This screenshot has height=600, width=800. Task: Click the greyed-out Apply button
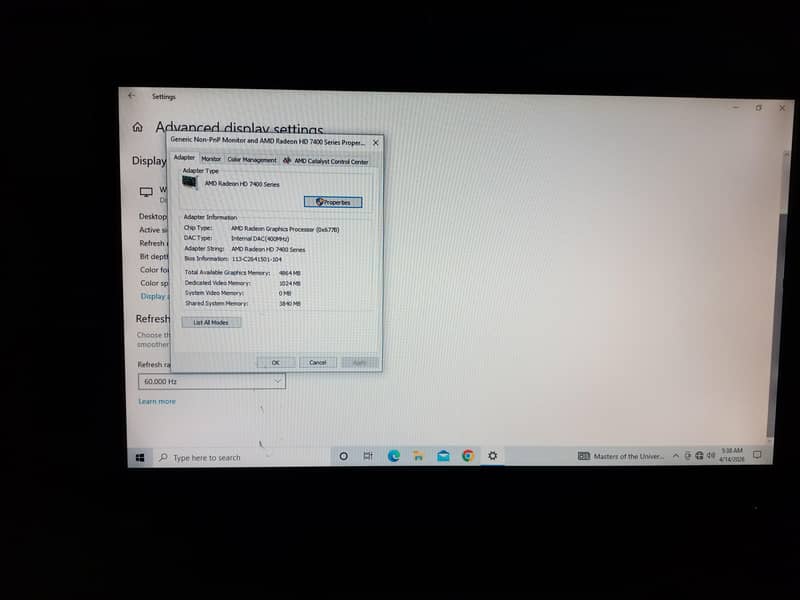359,363
